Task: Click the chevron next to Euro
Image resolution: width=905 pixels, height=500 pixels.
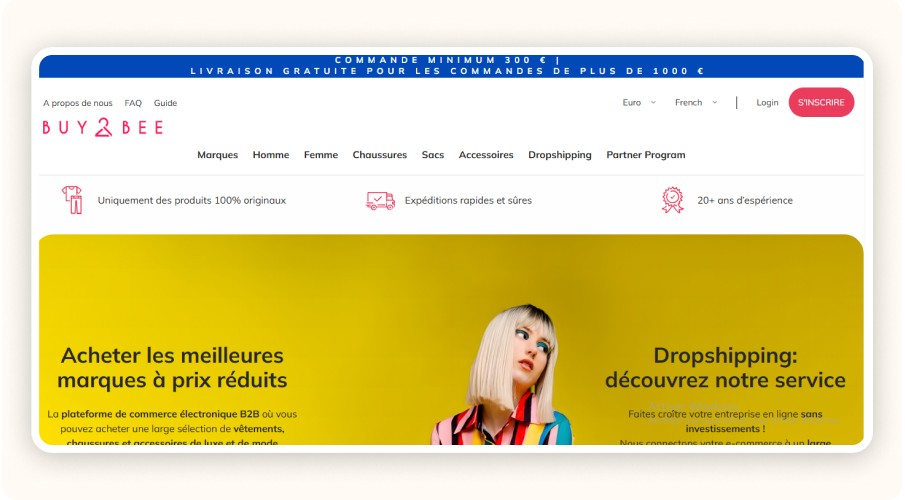Action: coord(653,102)
